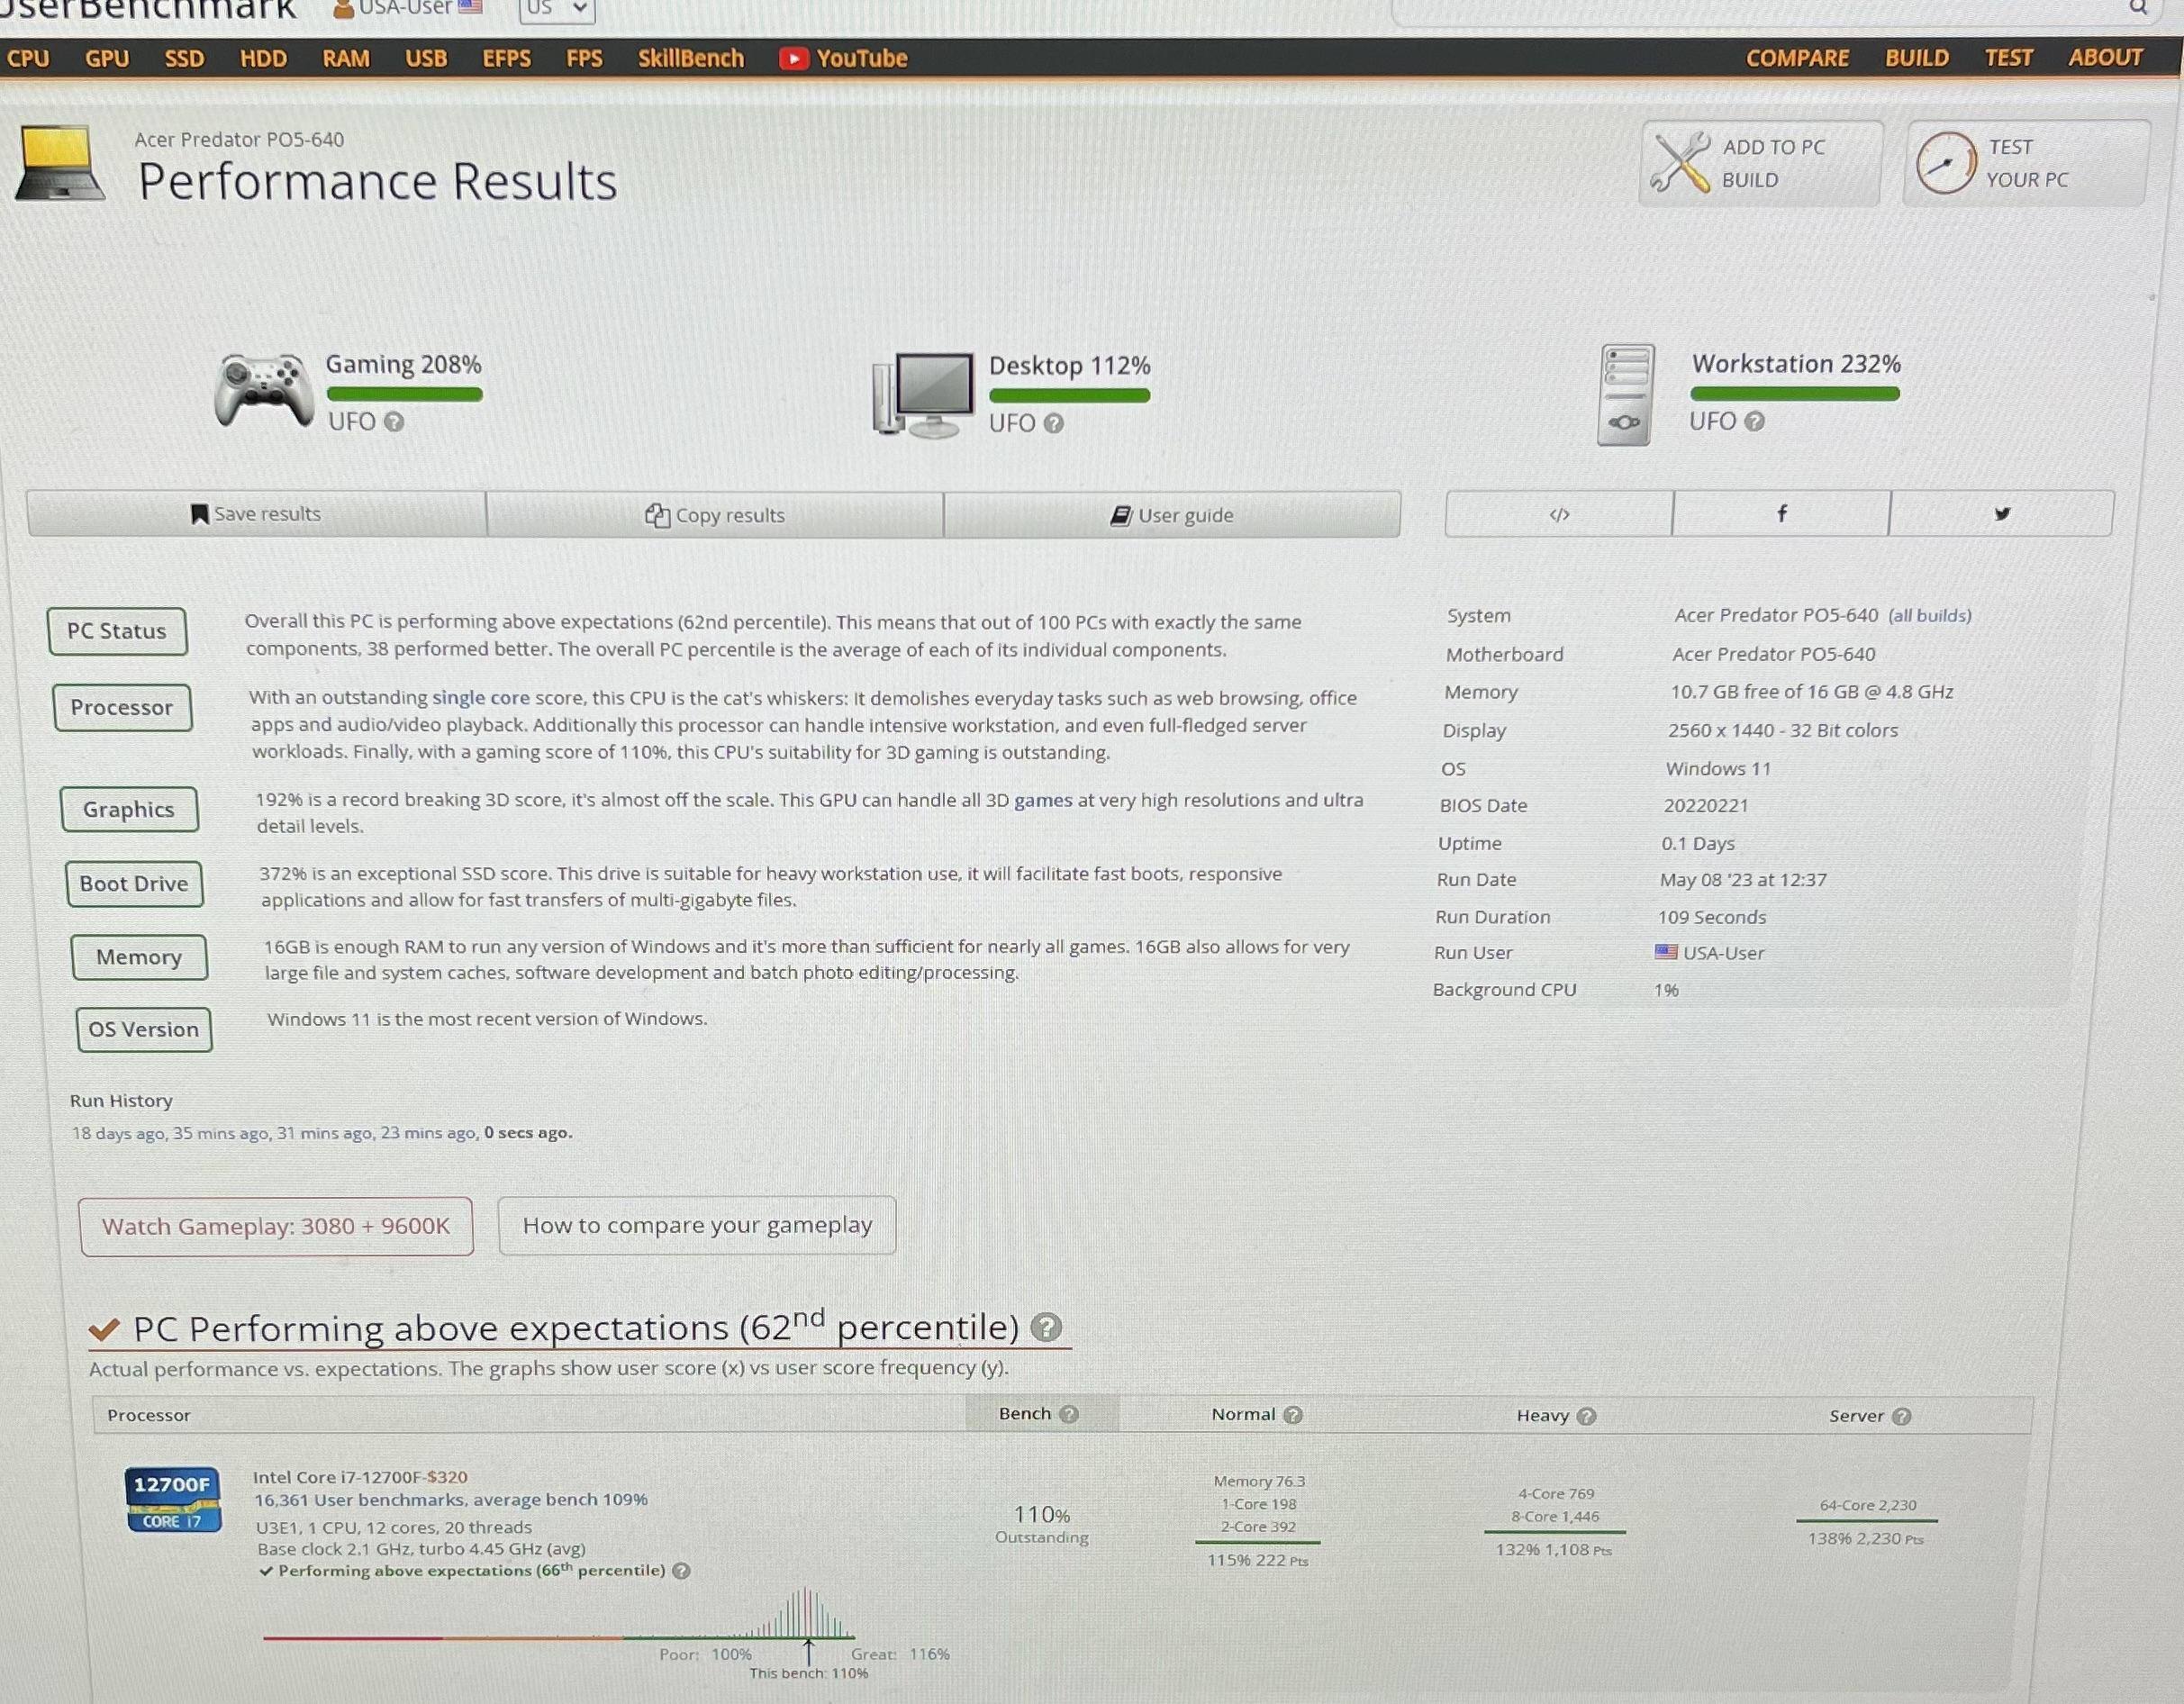The width and height of the screenshot is (2184, 1704).
Task: Share results via Twitter icon
Action: [2002, 514]
